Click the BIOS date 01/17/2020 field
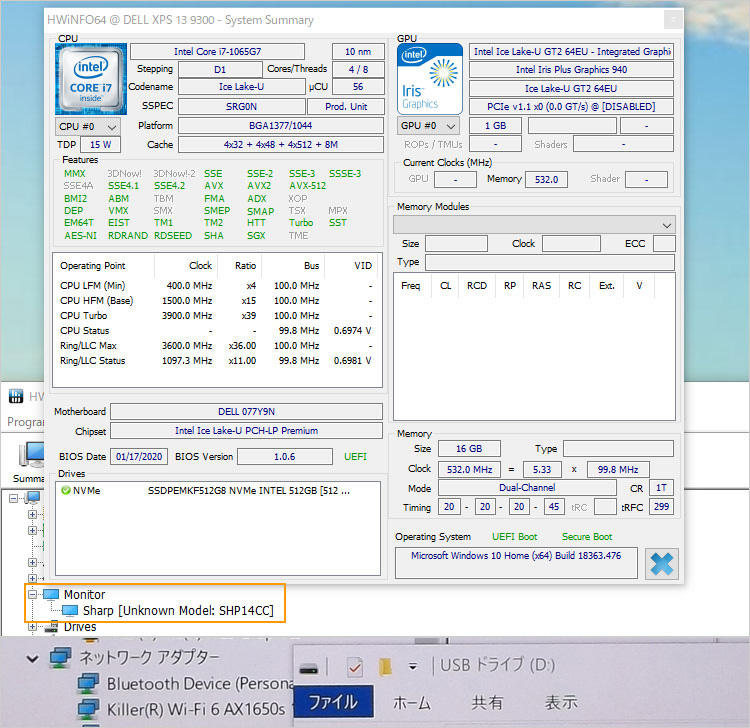 (x=139, y=456)
